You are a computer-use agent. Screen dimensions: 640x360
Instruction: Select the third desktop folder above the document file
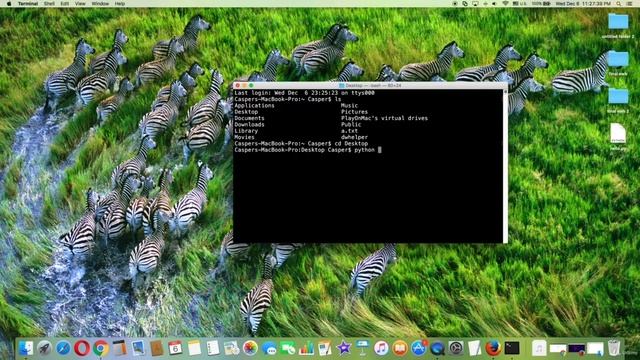coord(618,100)
